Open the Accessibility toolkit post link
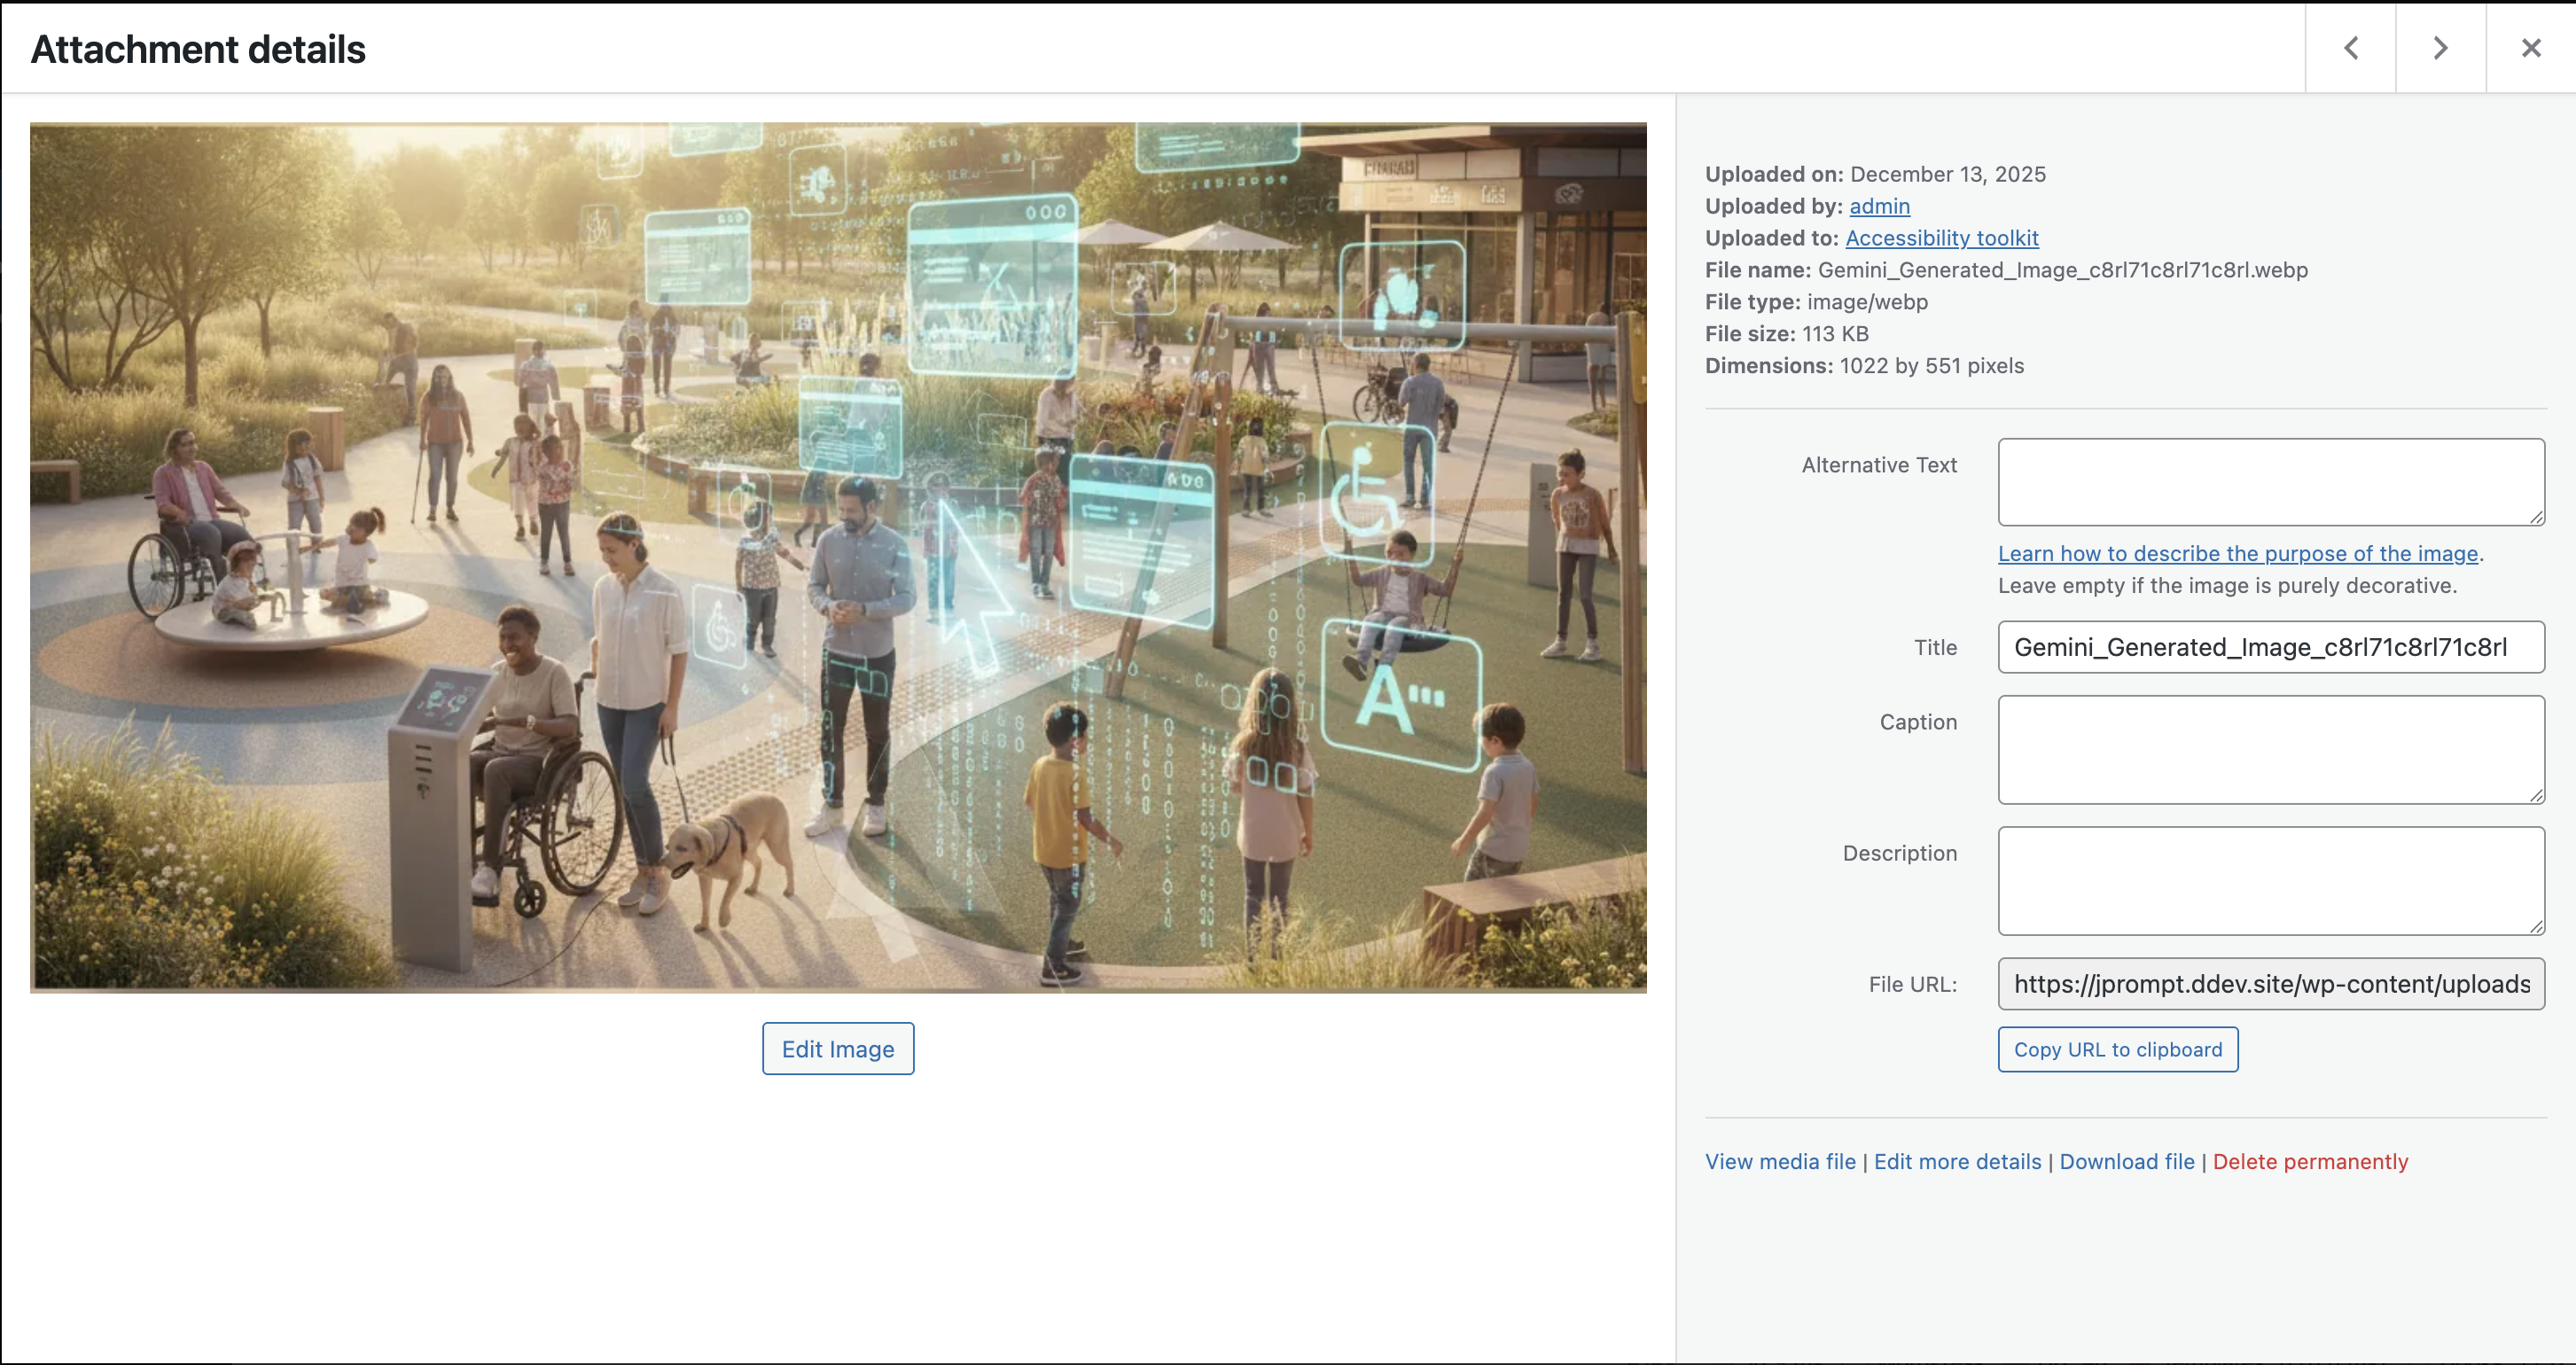 pyautogui.click(x=1941, y=238)
